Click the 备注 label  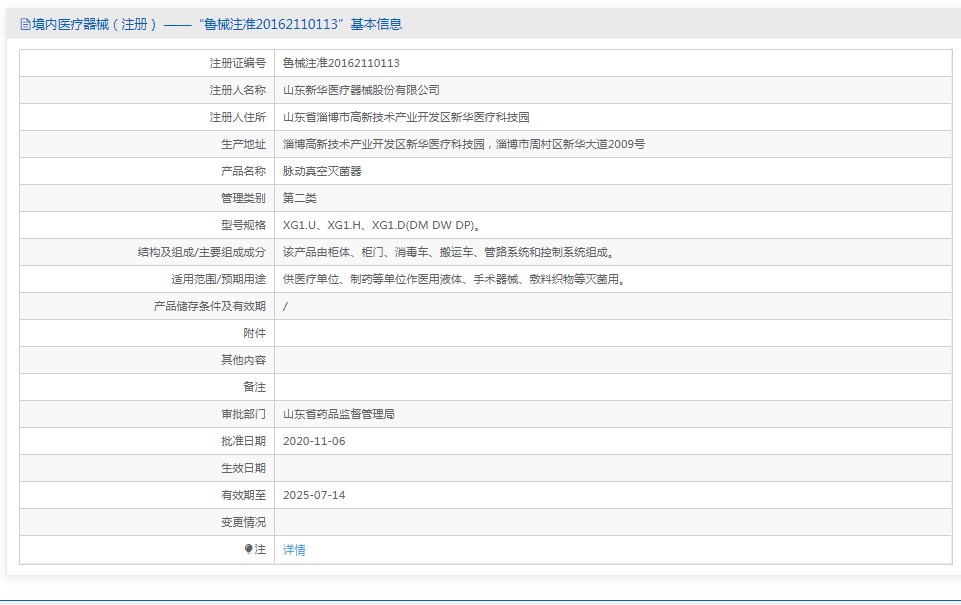click(254, 387)
